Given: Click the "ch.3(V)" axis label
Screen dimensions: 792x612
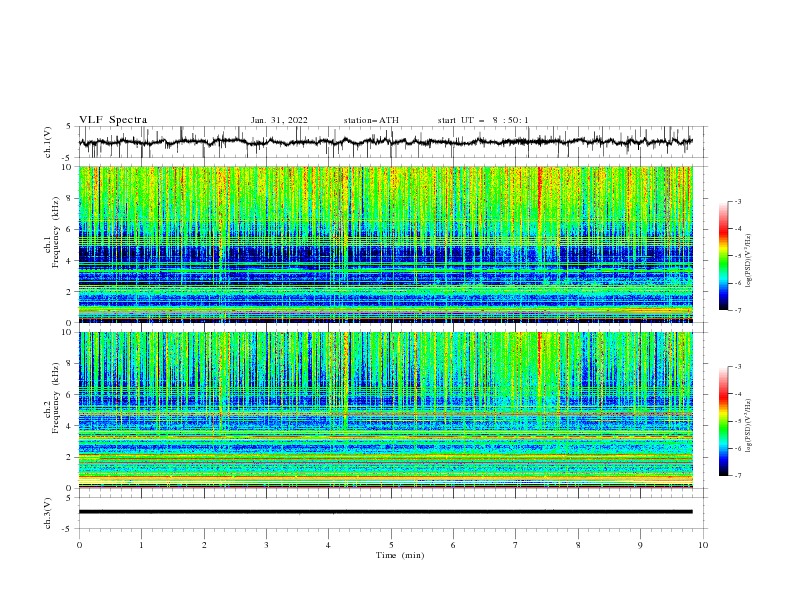Looking at the screenshot, I should (48, 514).
